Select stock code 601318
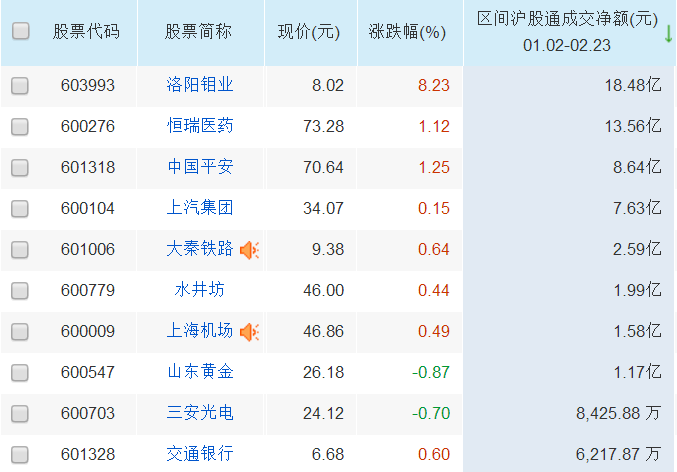The height and width of the screenshot is (472, 677). click(x=88, y=168)
